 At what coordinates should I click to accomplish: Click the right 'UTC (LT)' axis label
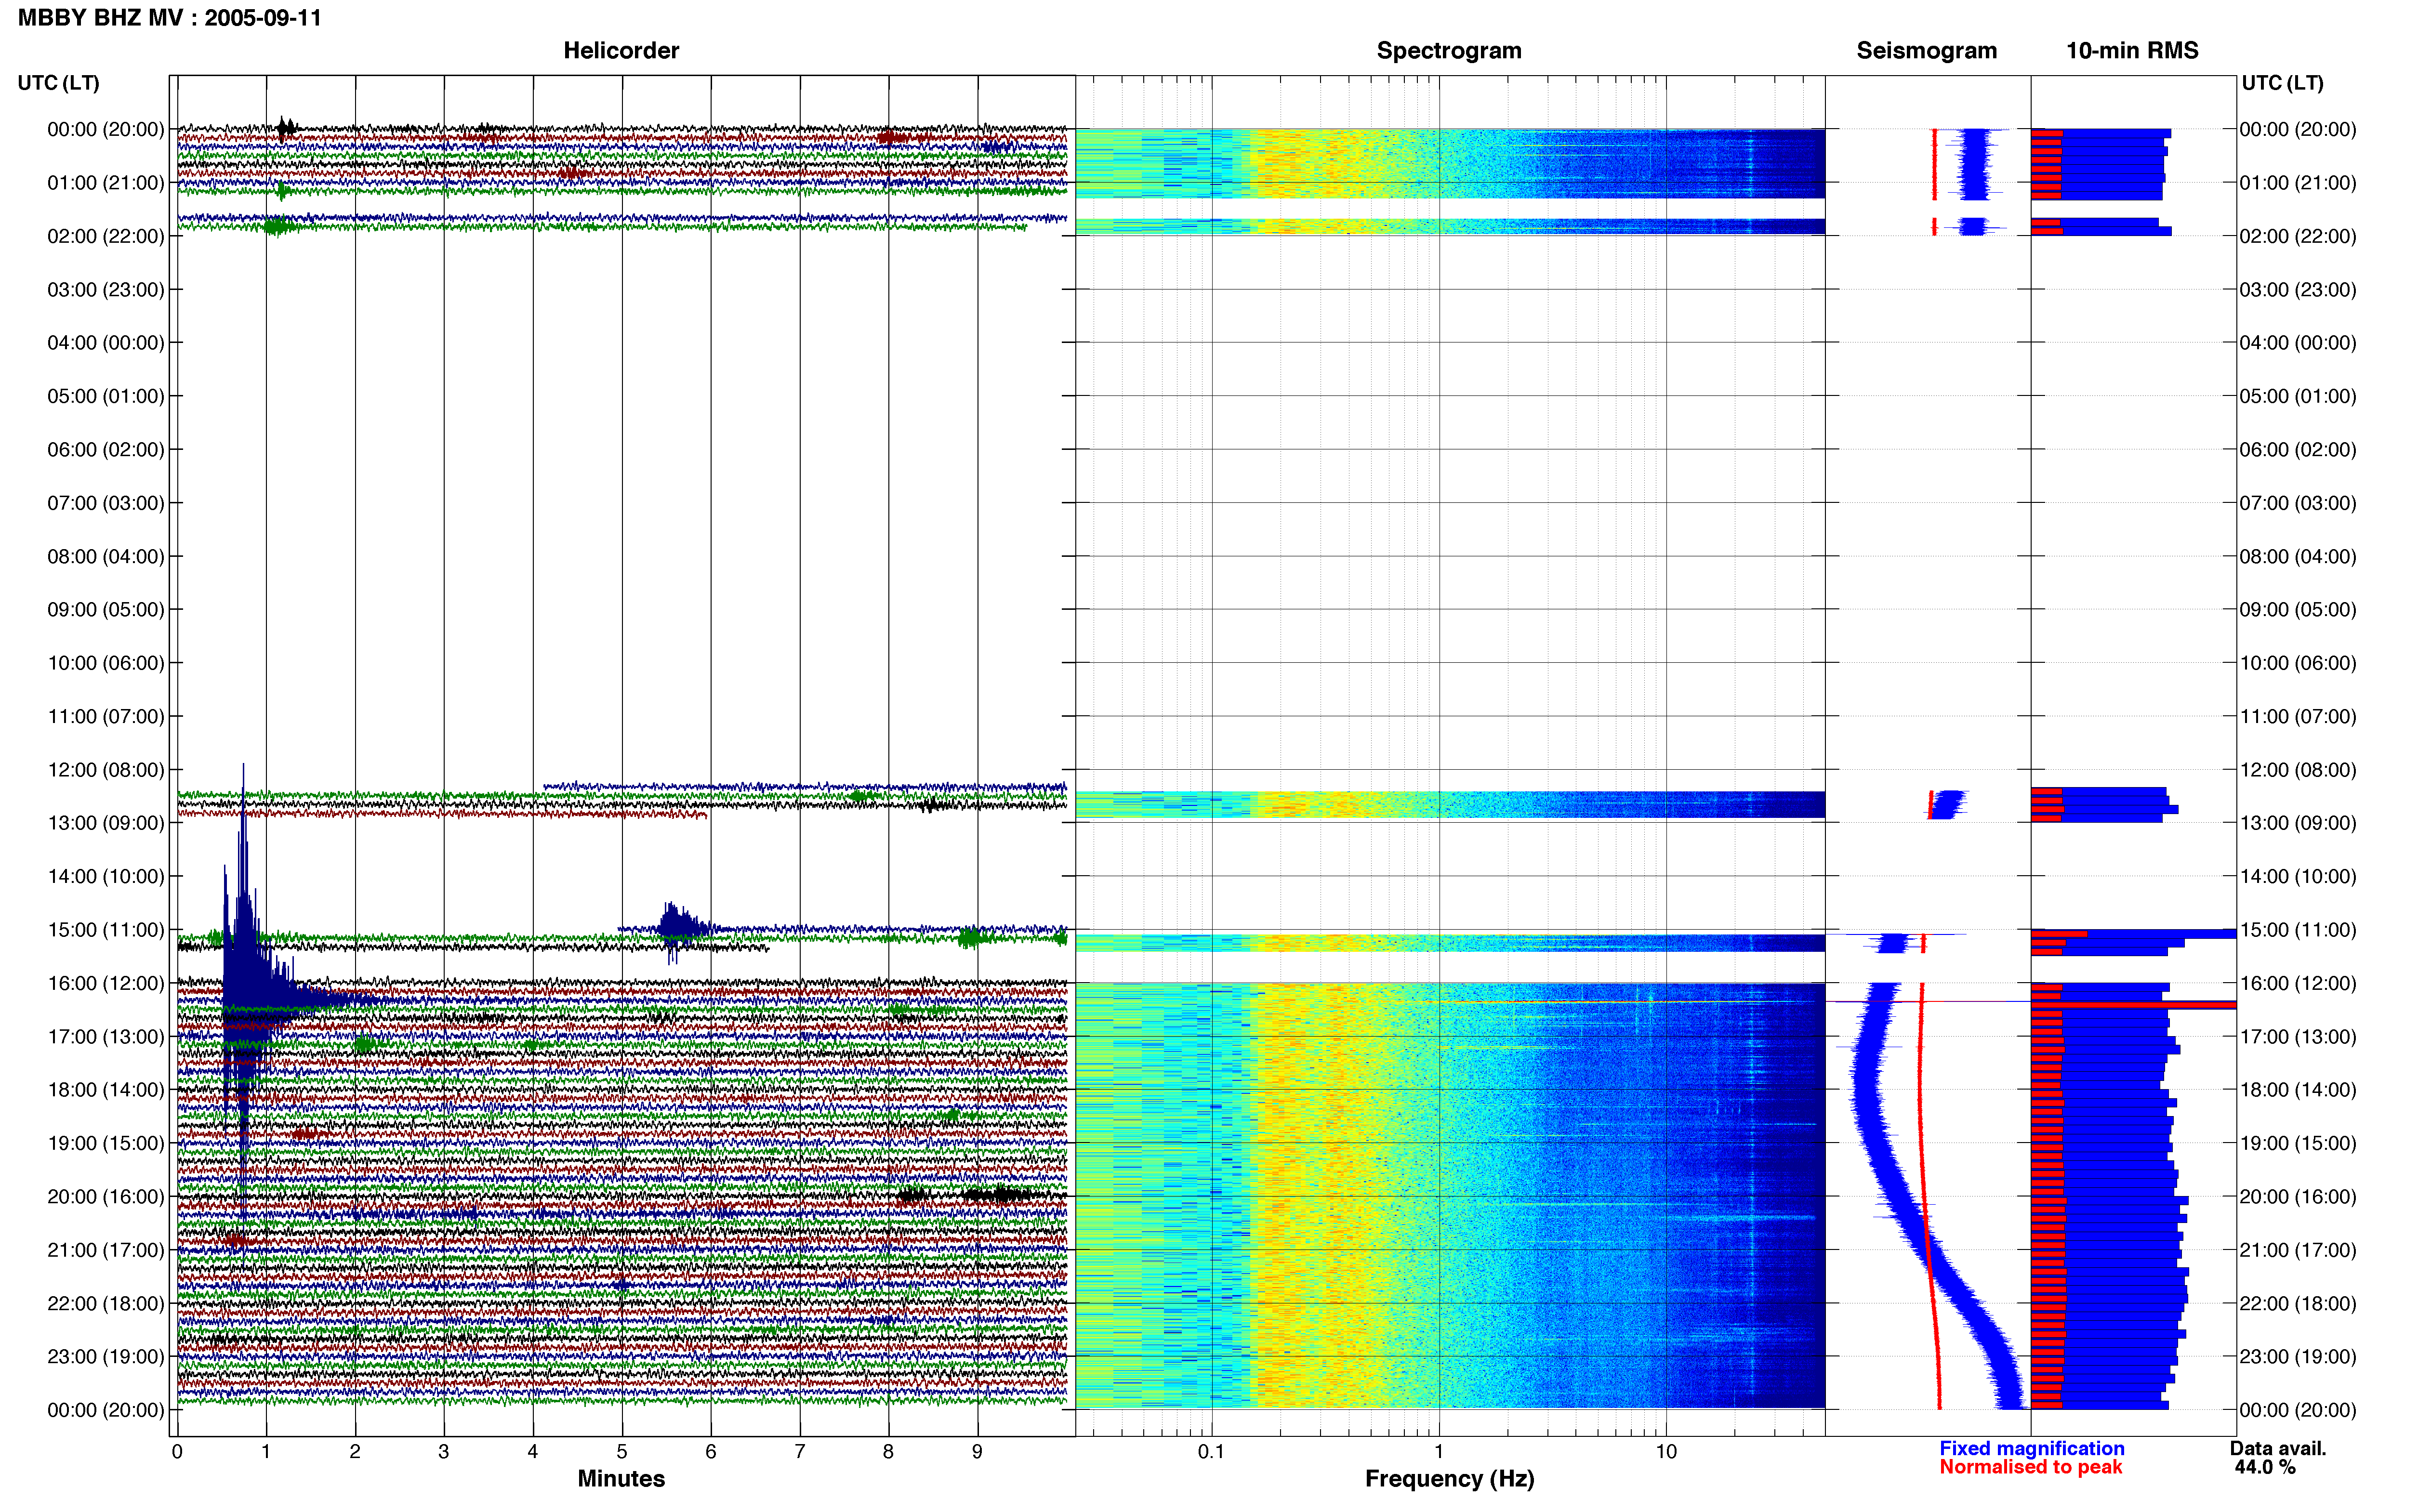2282,83
